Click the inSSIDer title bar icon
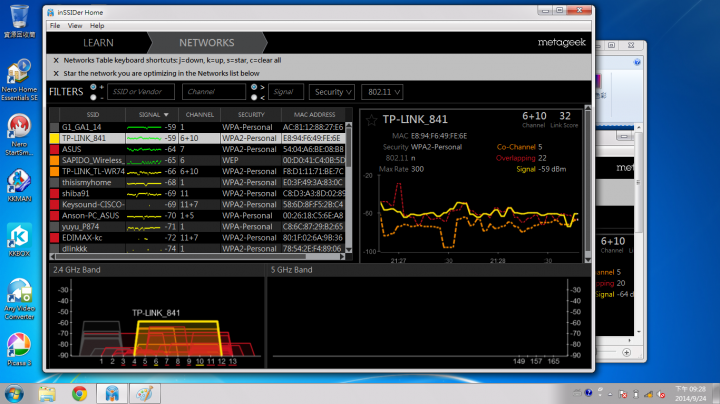720x404 pixels. tap(51, 12)
